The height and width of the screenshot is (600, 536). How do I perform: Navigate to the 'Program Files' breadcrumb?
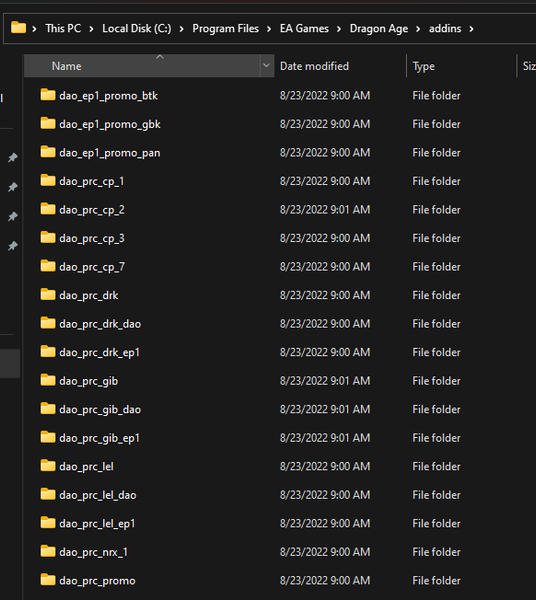point(225,29)
